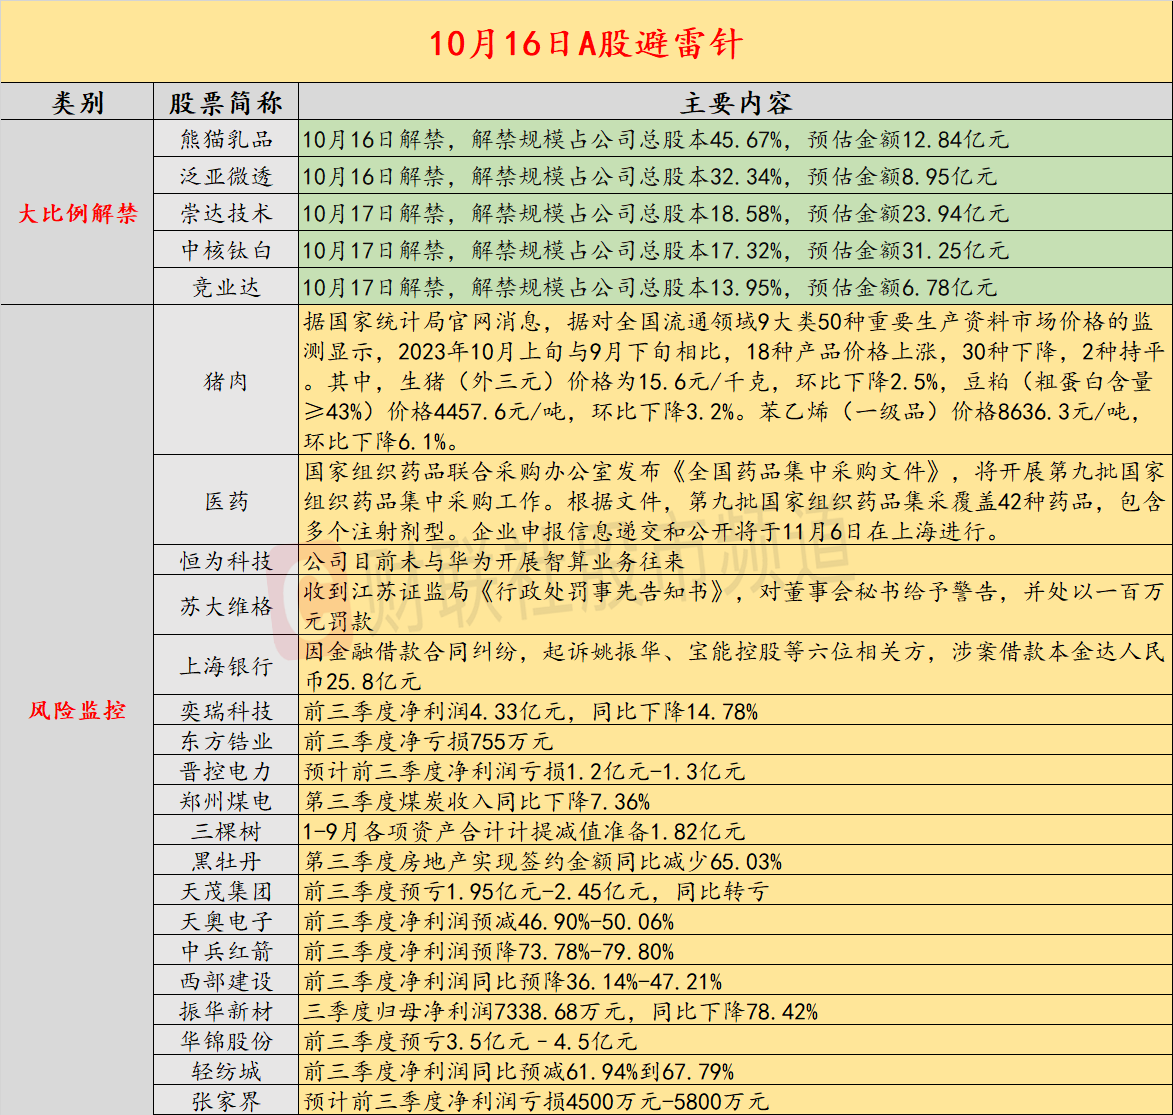
Task: Select the 黑牡丹 stock name cell
Action: coord(226,861)
